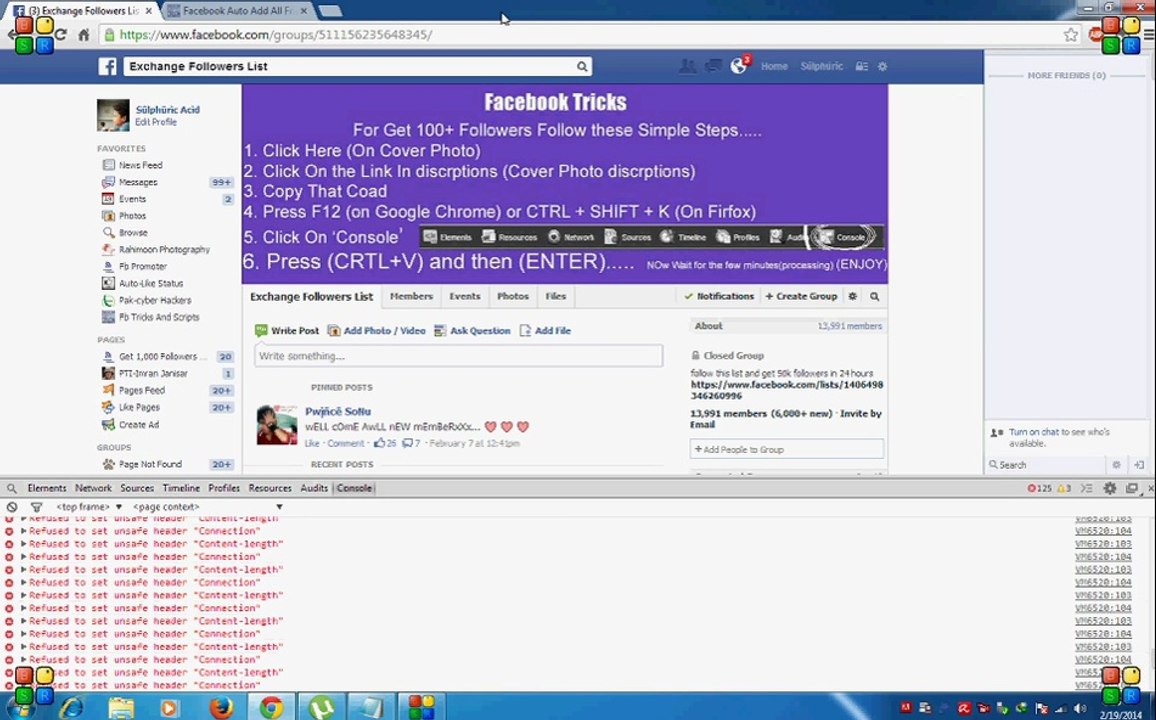The image size is (1156, 720).
Task: Open Timeline panel in DevTools
Action: pos(181,488)
